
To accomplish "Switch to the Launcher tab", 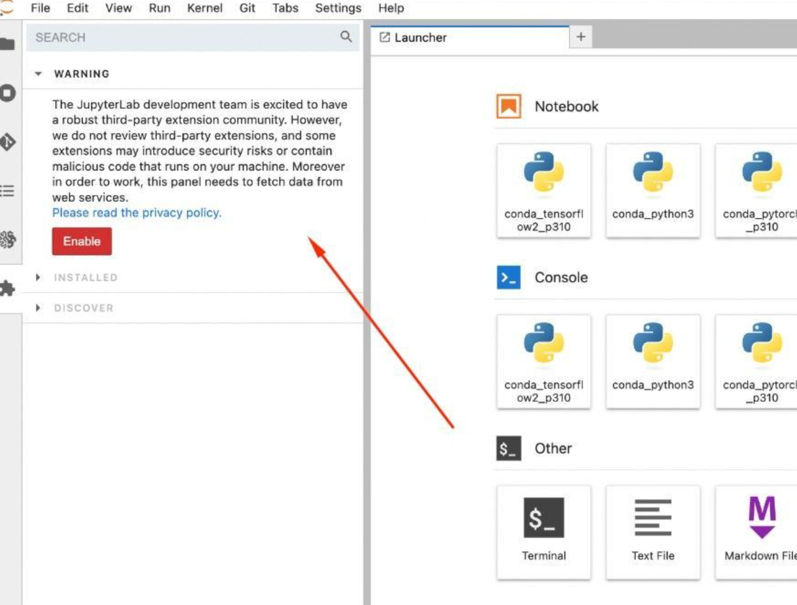I will 420,37.
